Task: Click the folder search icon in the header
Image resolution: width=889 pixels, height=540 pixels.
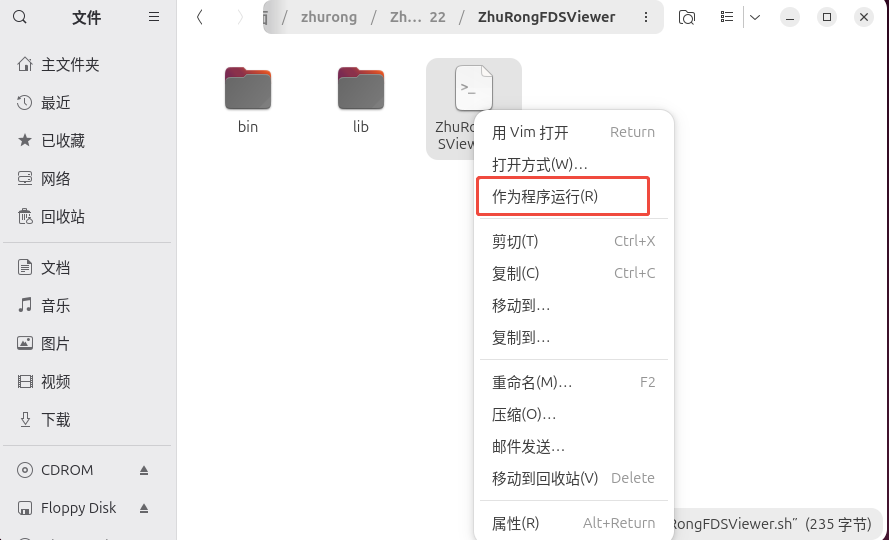Action: coord(687,17)
